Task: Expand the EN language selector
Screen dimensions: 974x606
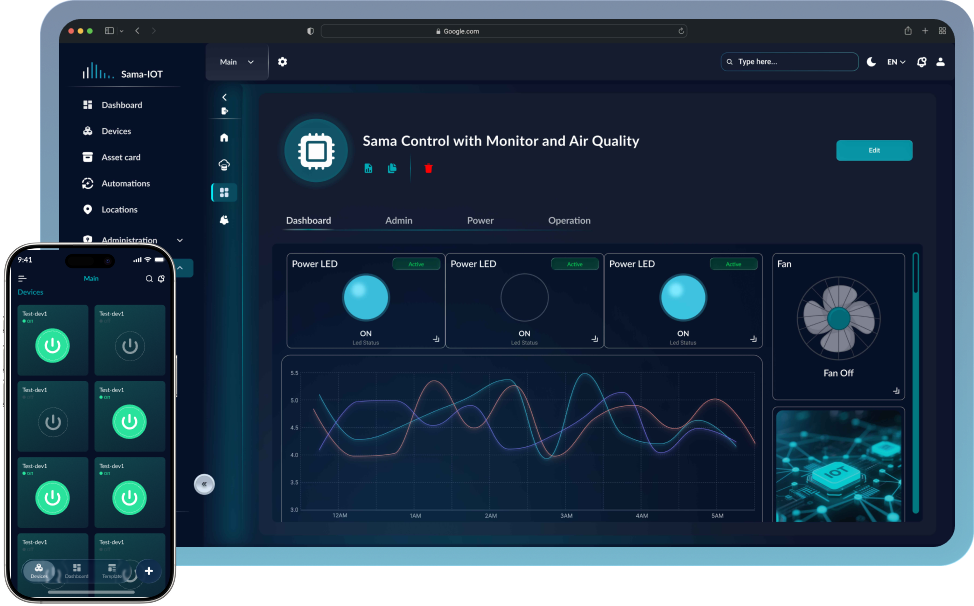Action: coord(894,61)
